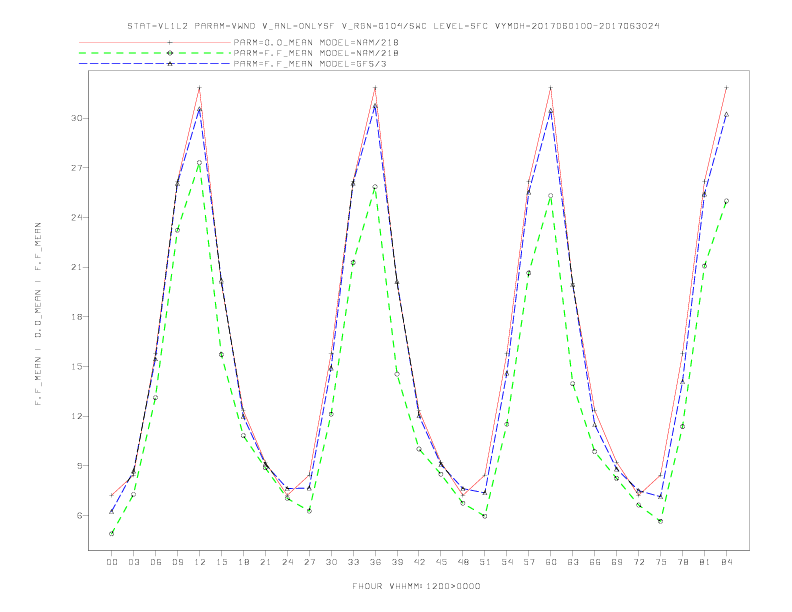The image size is (792, 612).
Task: Click x-axis forecast hour label 48
Action: click(463, 562)
